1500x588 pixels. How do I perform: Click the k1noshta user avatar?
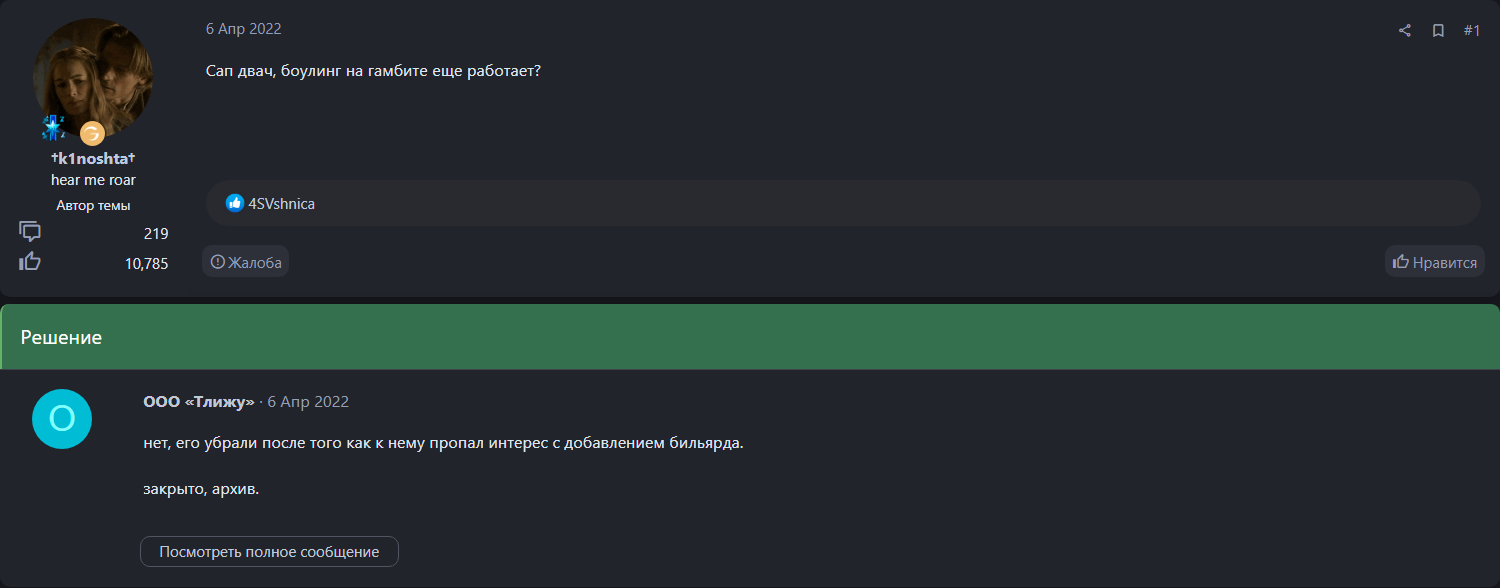93,78
